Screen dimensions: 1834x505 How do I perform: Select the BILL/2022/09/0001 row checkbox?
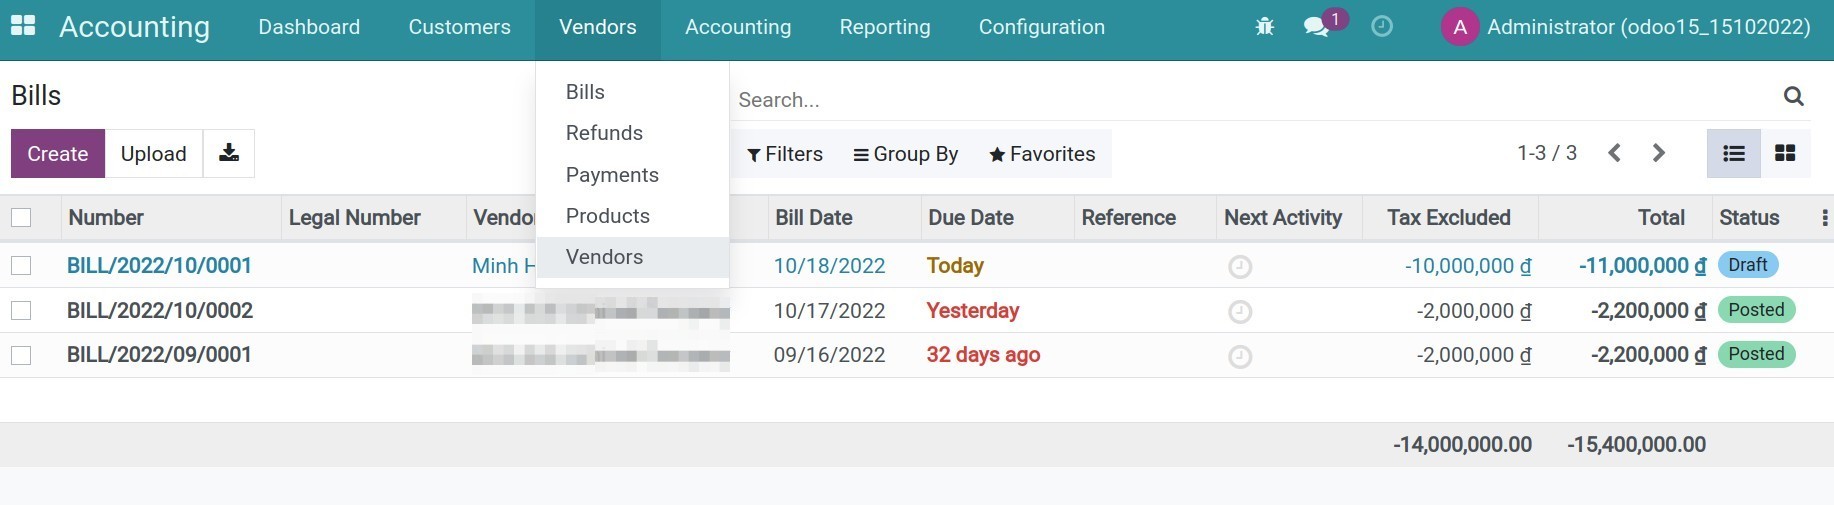point(21,355)
